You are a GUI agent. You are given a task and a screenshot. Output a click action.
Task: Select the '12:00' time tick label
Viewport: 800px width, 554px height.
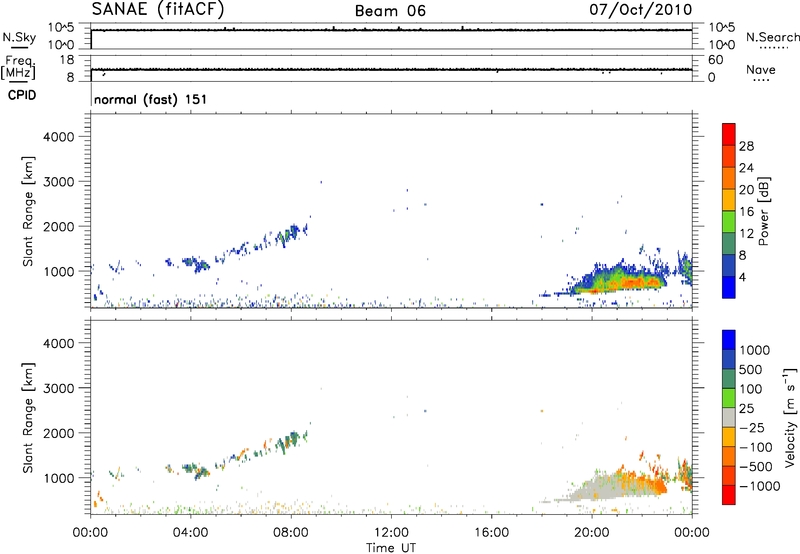pos(391,533)
